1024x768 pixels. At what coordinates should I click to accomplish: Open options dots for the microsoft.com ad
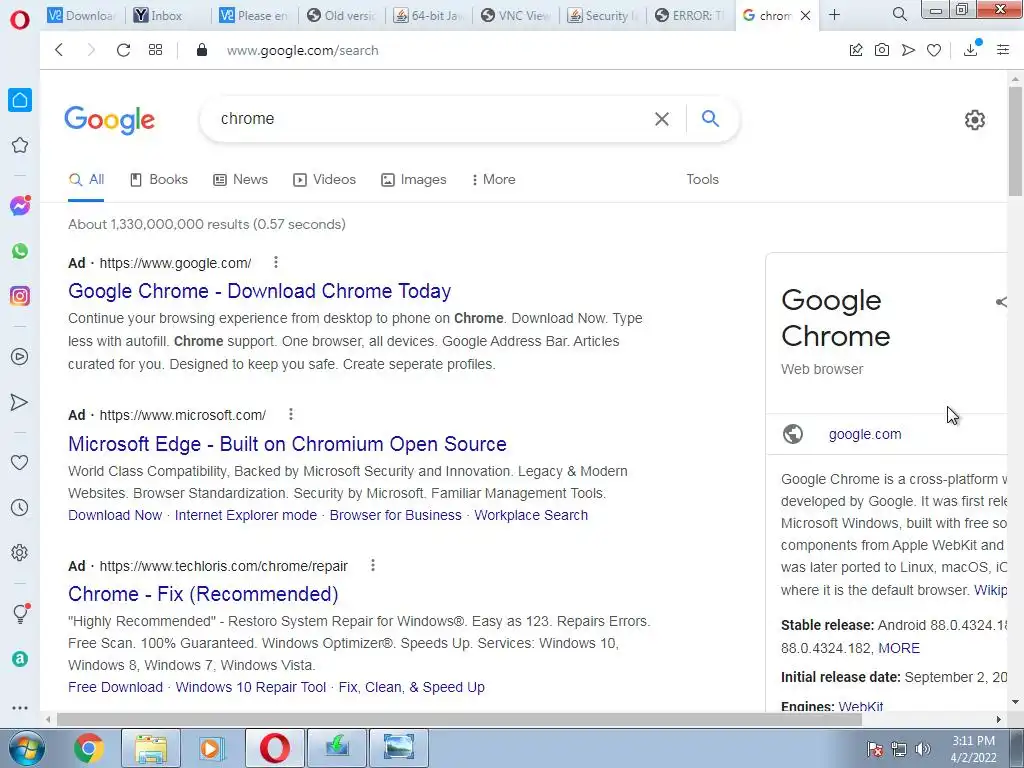click(x=291, y=414)
